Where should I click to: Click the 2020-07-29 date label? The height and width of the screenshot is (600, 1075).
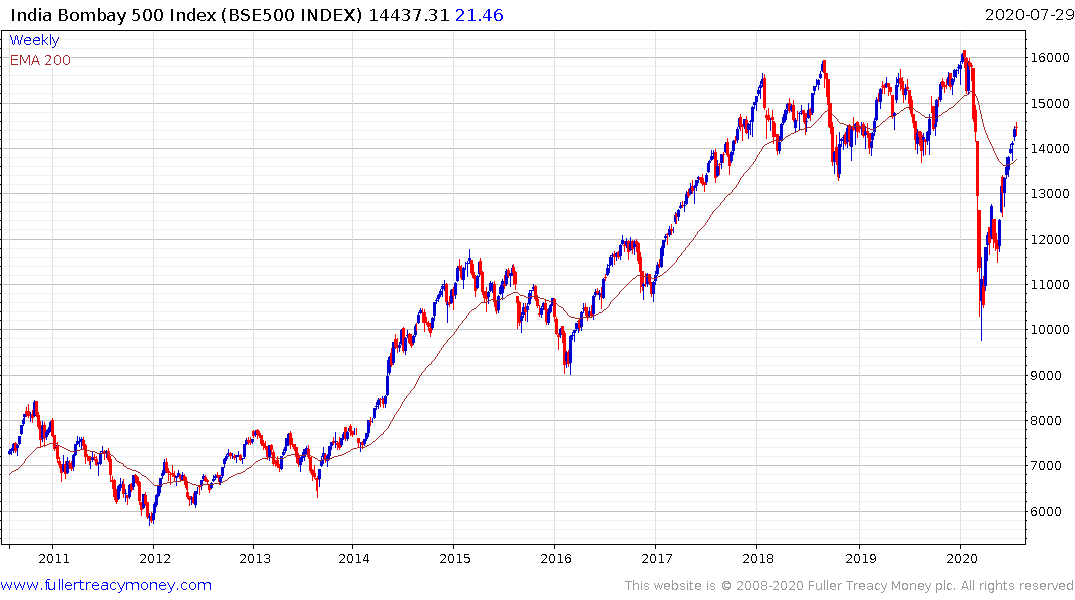pyautogui.click(x=1029, y=15)
